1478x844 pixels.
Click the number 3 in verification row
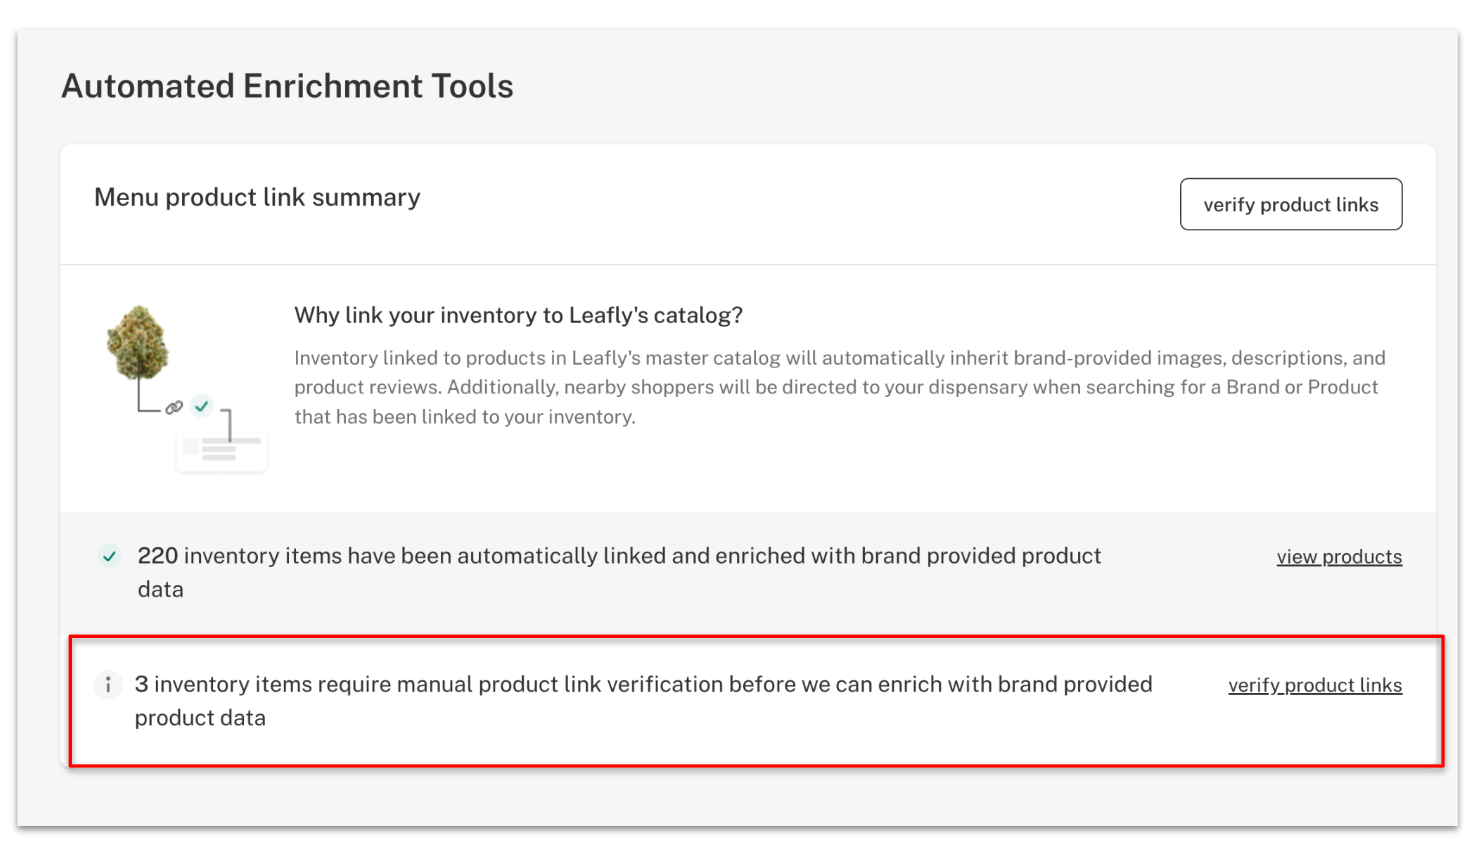coord(141,684)
